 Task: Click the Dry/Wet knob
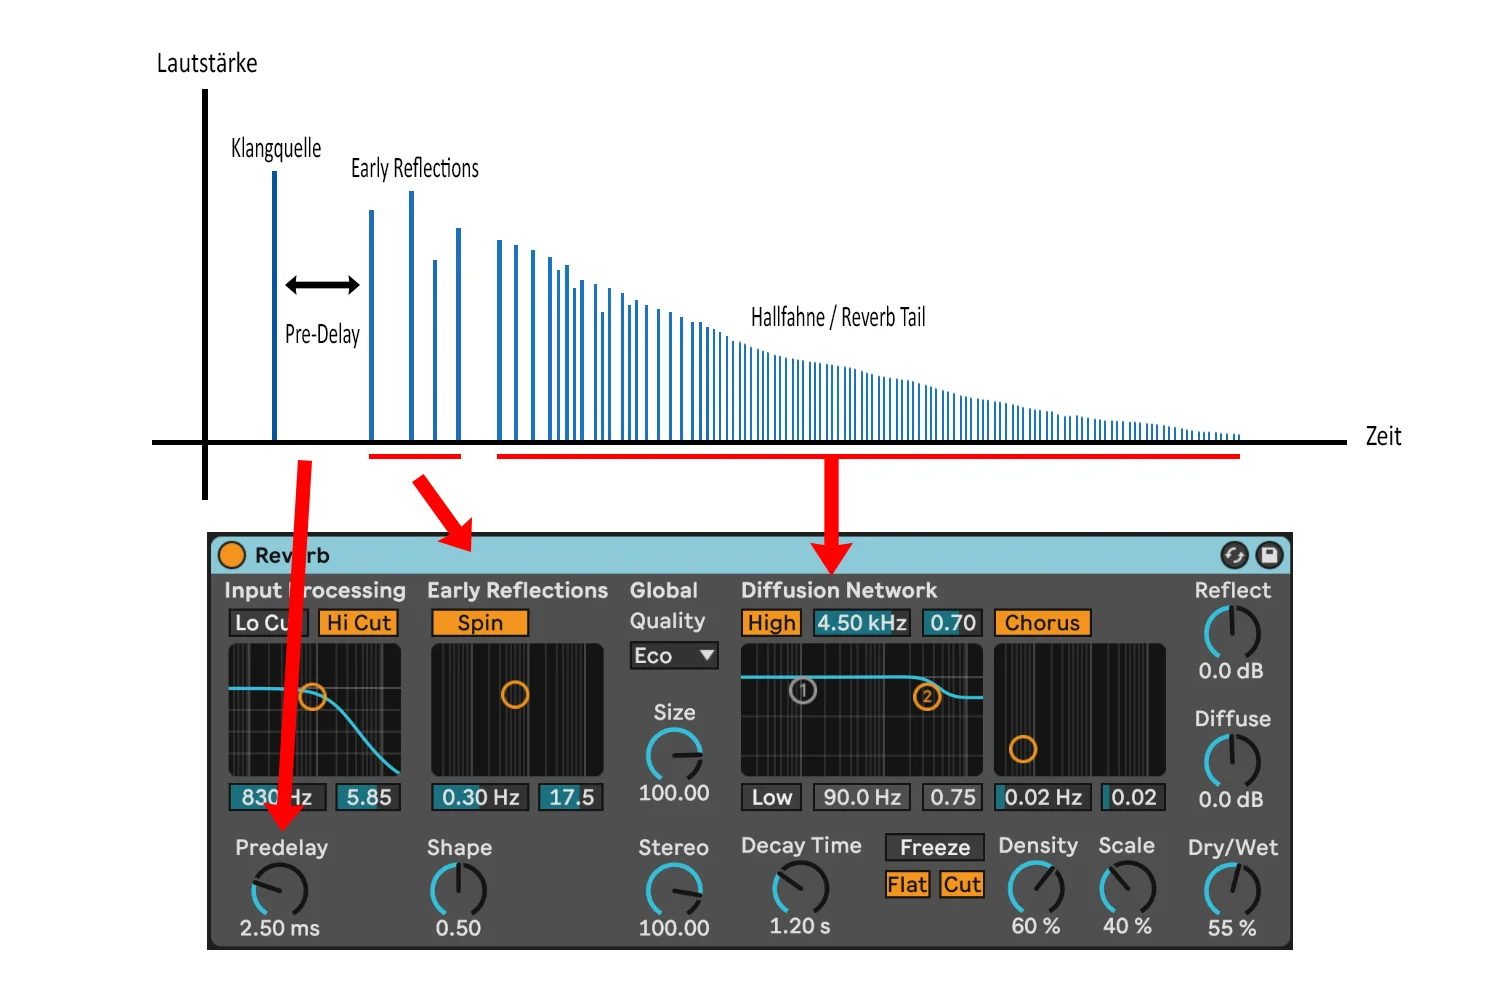[x=1232, y=889]
